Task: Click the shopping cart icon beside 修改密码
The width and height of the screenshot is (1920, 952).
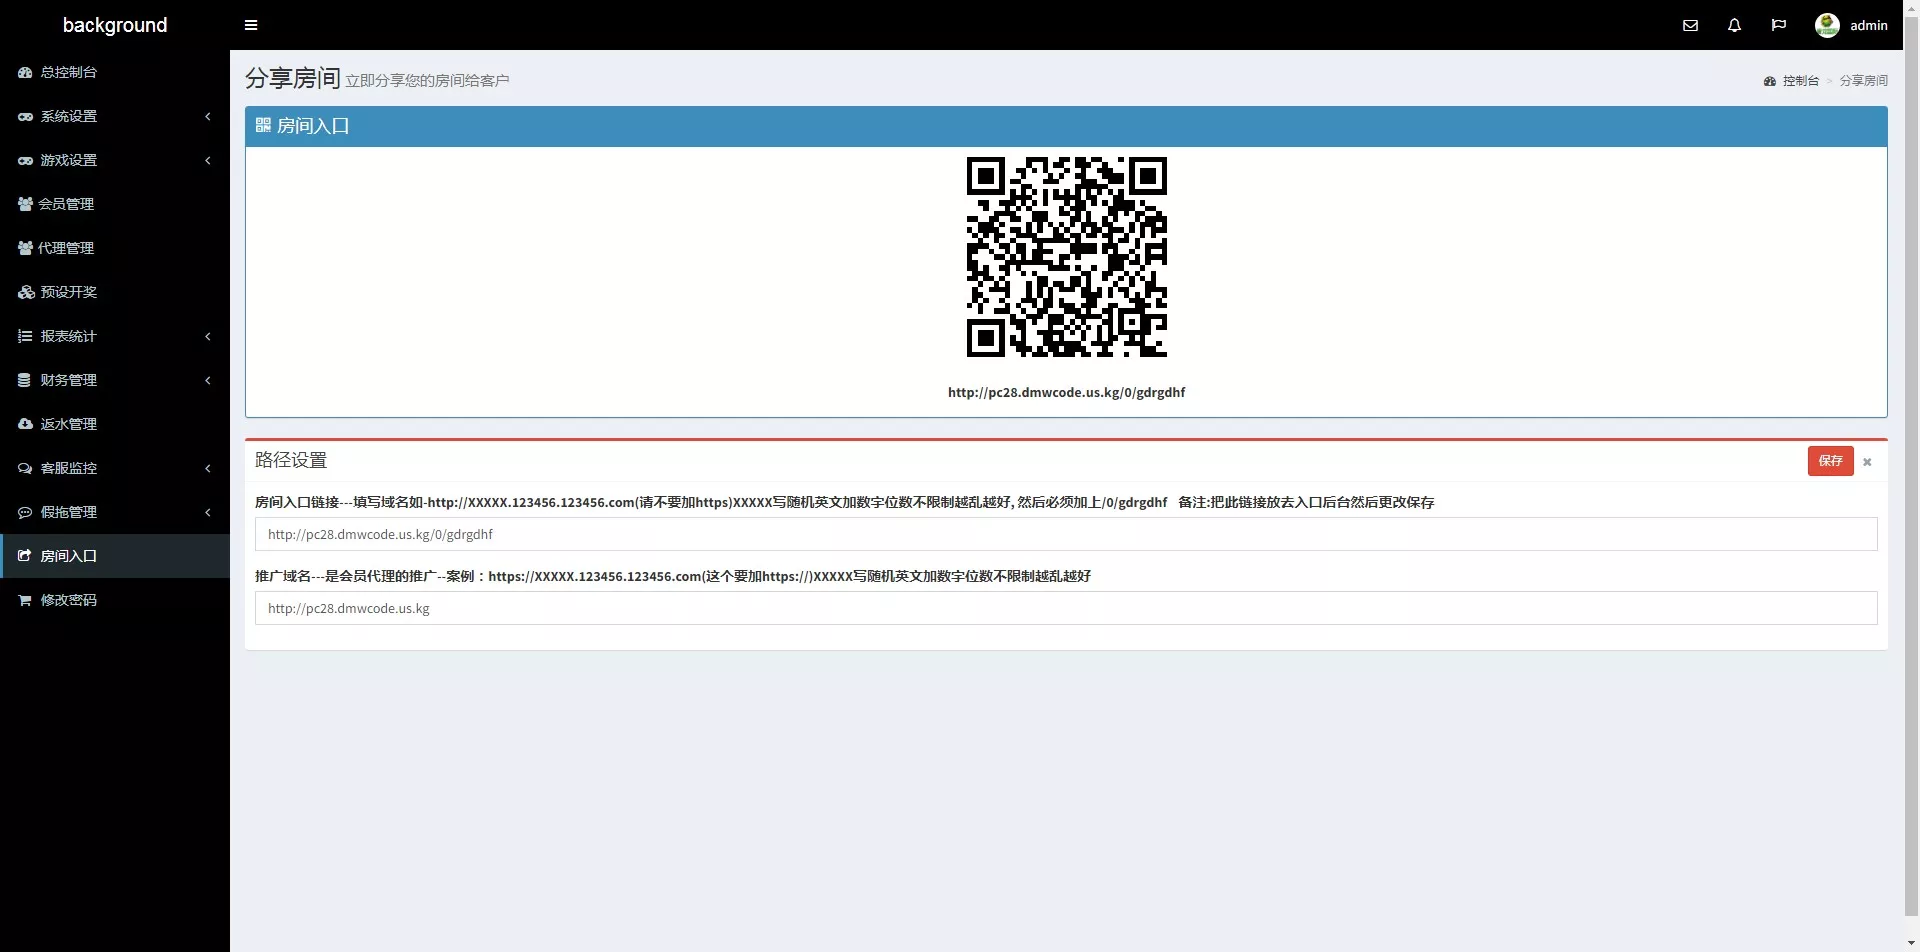Action: [25, 600]
